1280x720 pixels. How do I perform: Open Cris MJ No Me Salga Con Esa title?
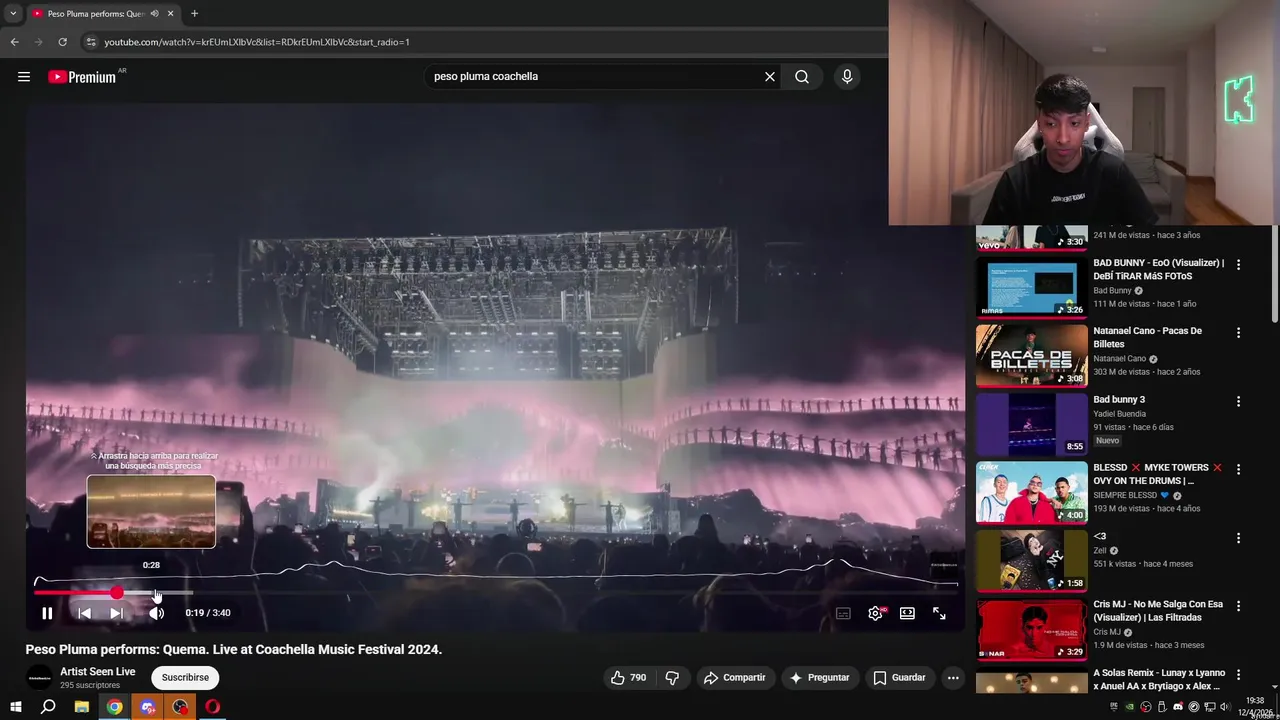(x=1158, y=611)
